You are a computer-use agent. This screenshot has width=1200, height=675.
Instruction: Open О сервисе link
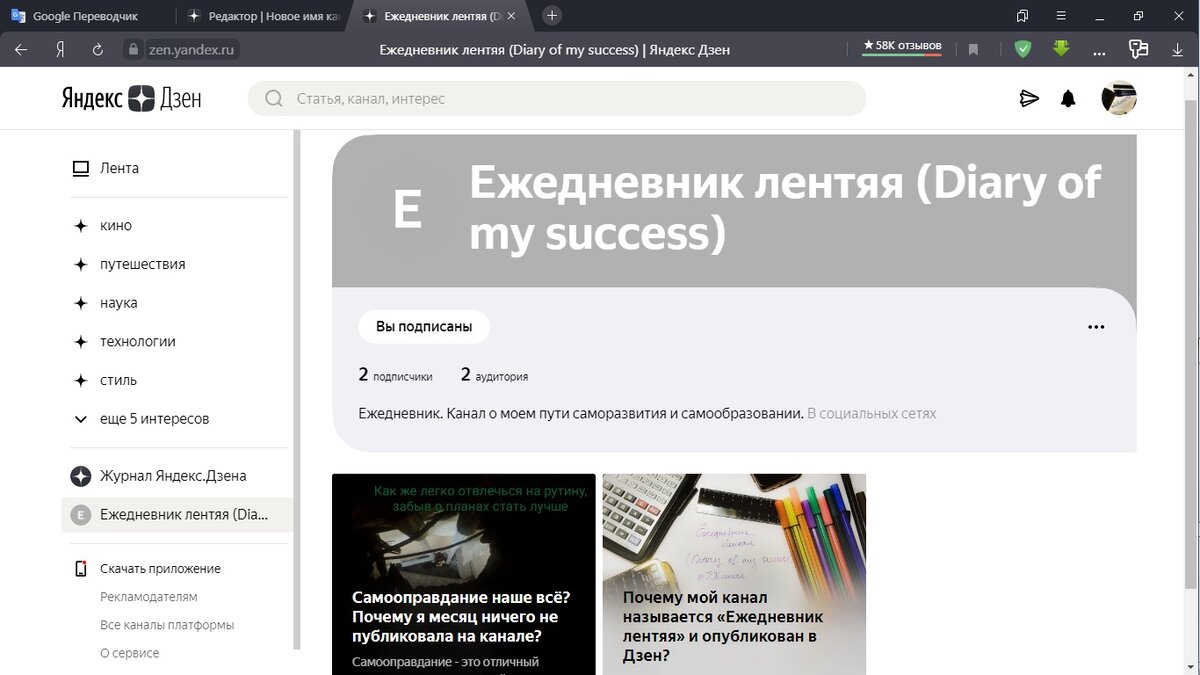point(129,653)
